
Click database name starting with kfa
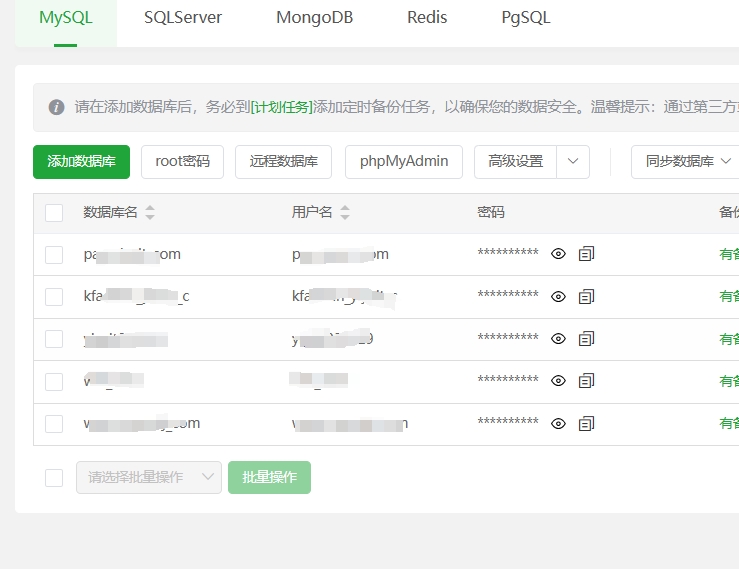[137, 296]
